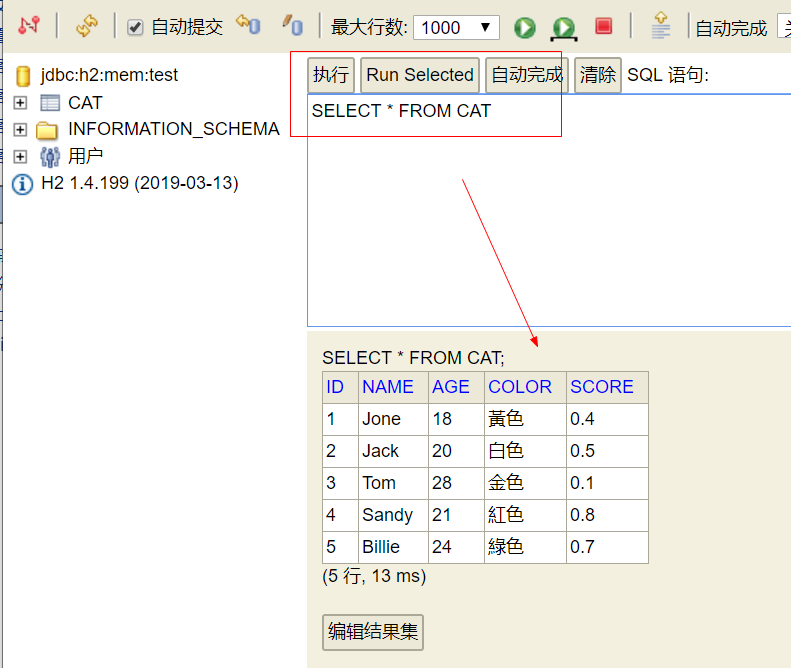Click the 綠色 color cell
791x668 pixels.
(x=525, y=547)
